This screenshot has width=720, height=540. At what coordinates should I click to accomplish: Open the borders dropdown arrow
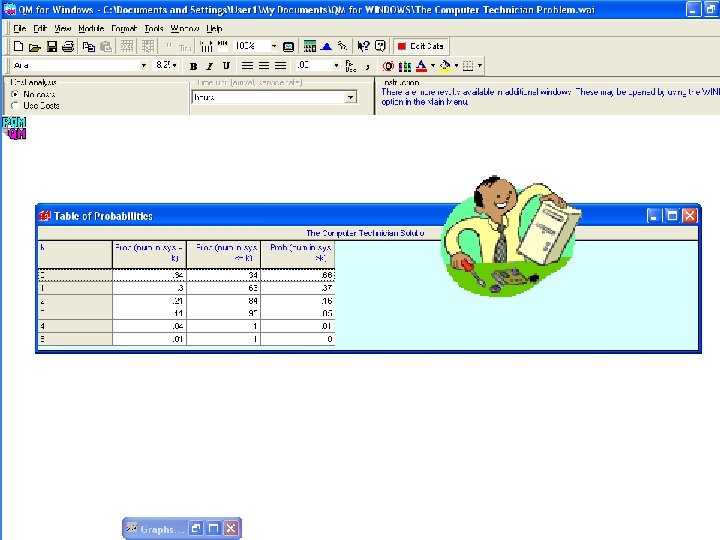pos(480,66)
